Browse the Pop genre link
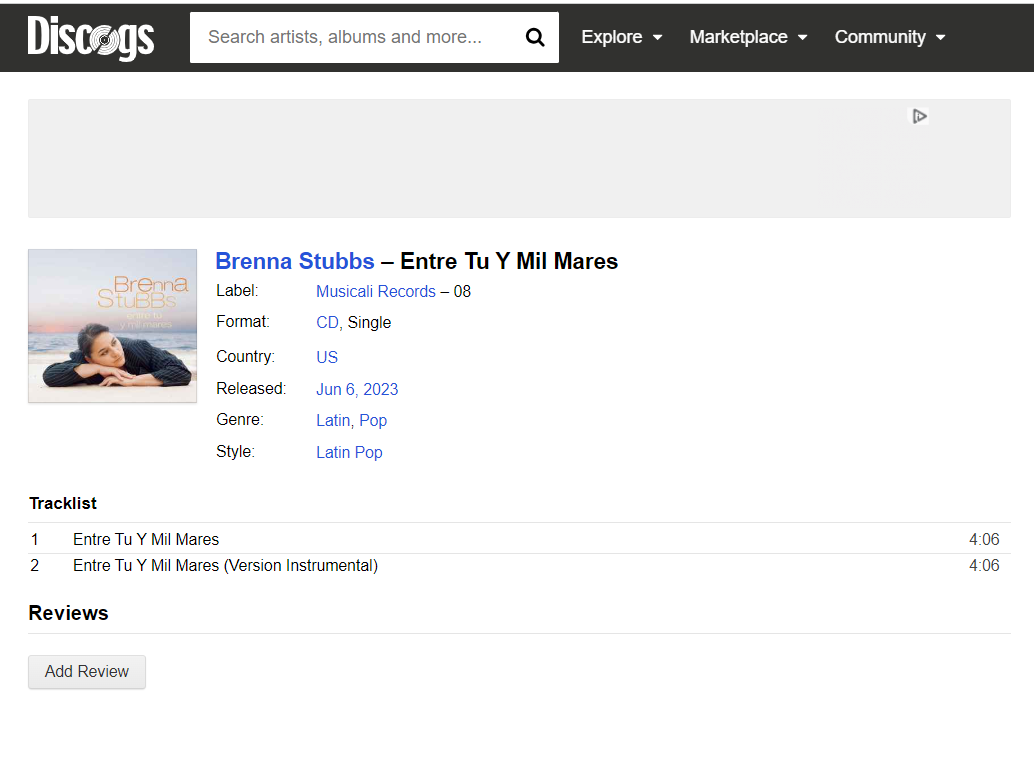Screen dimensions: 1034x767 click(x=373, y=420)
